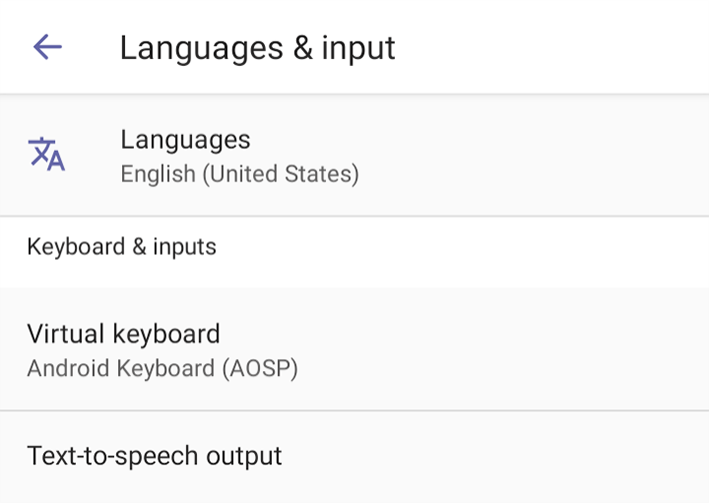The height and width of the screenshot is (503, 709).
Task: Click empty area of the Virtual keyboard row
Action: click(502, 349)
